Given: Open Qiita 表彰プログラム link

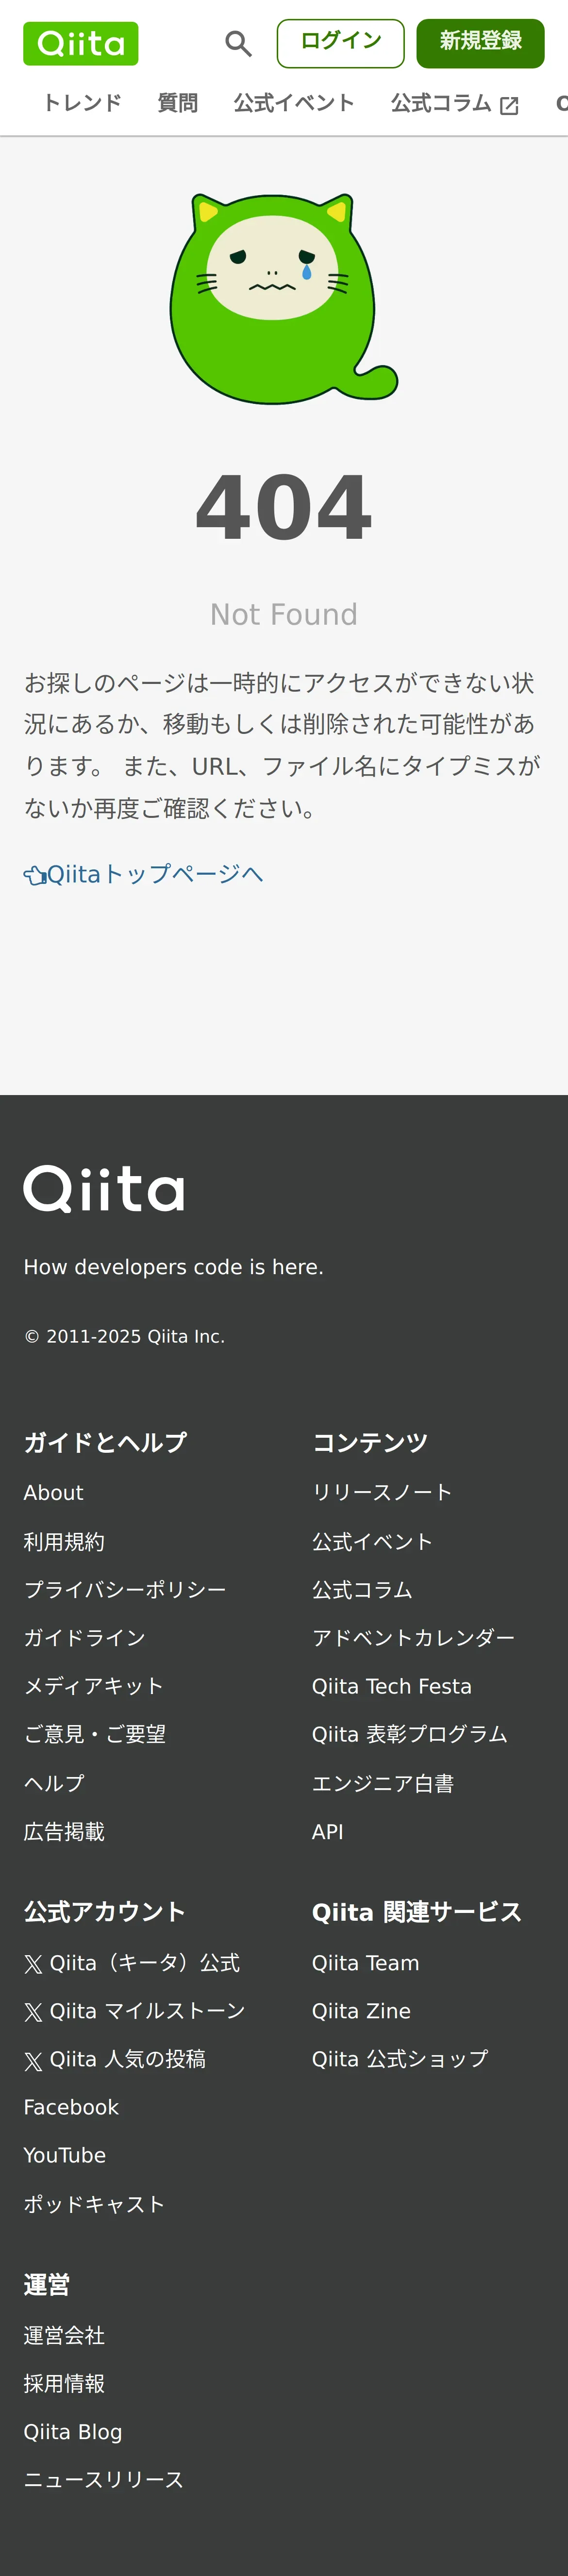Looking at the screenshot, I should pos(410,1734).
